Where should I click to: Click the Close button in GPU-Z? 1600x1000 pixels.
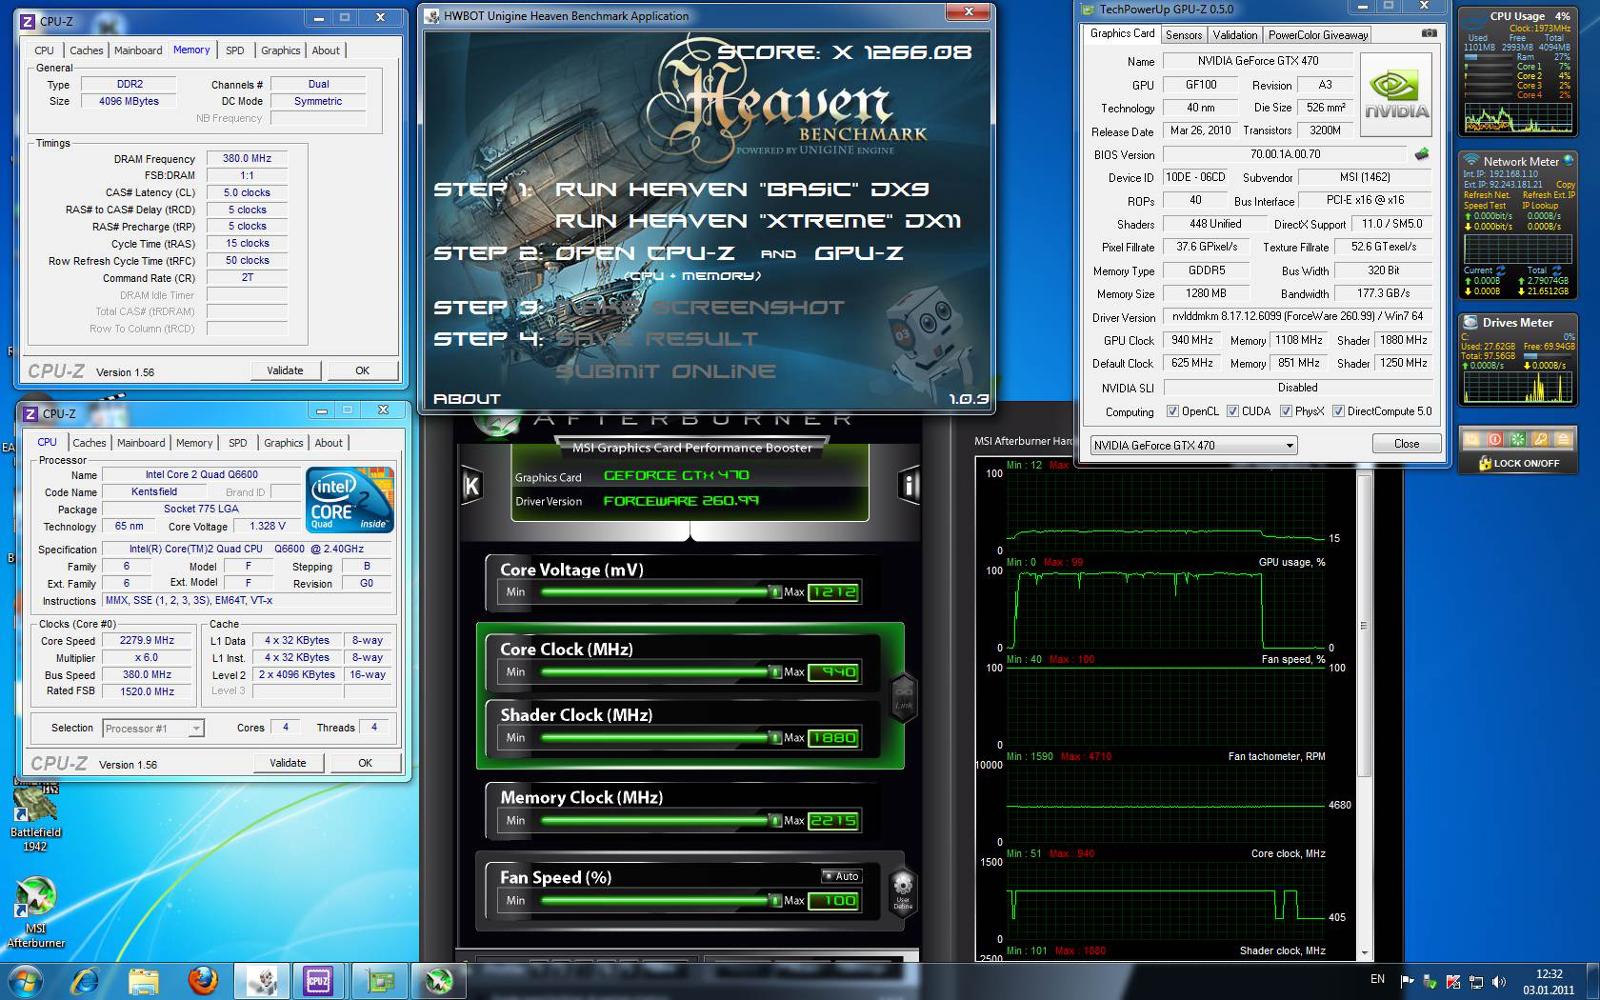tap(1406, 444)
